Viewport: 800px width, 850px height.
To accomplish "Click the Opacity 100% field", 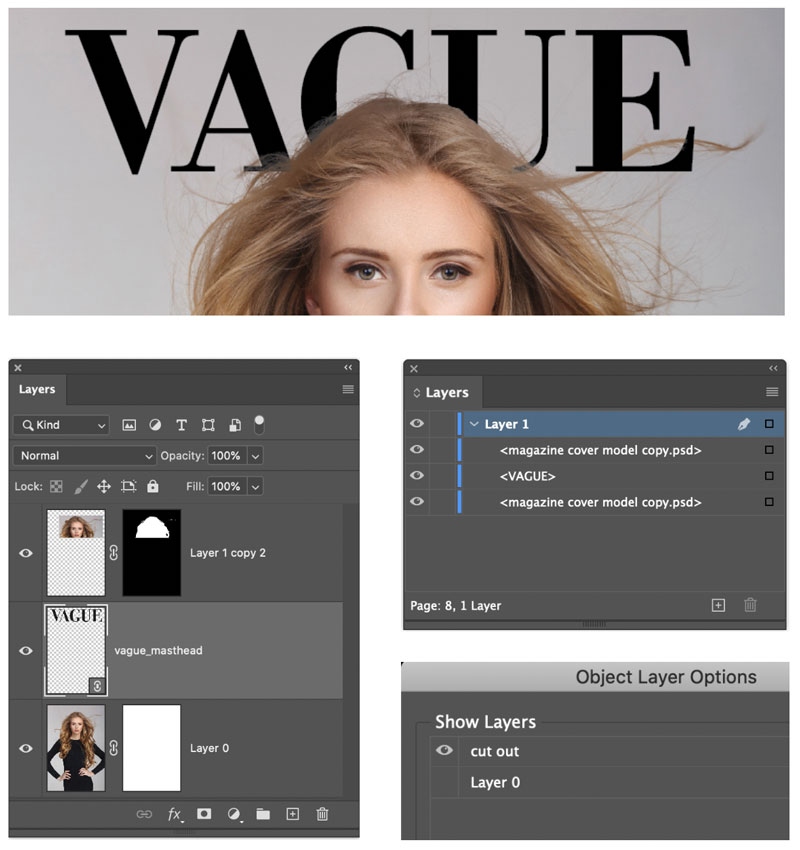I will (226, 456).
